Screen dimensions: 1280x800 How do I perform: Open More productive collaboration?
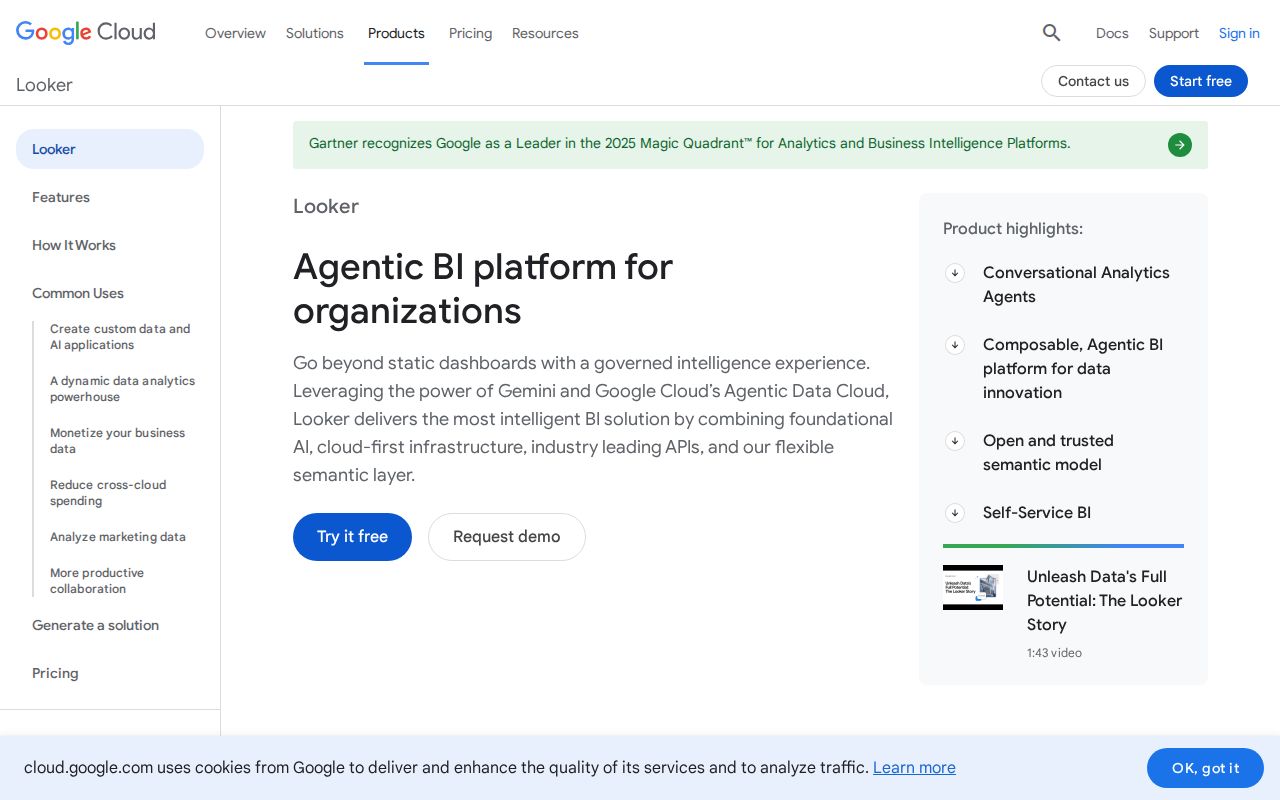pos(97,581)
